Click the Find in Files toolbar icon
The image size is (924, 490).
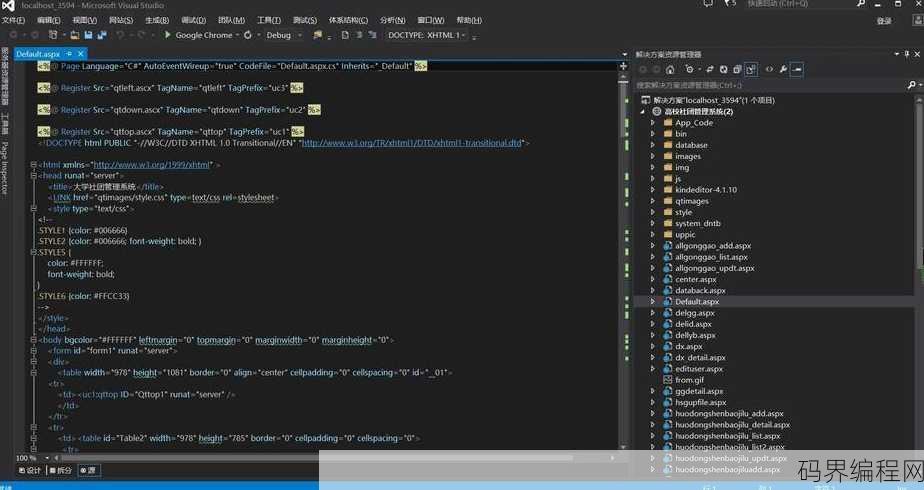(318, 35)
